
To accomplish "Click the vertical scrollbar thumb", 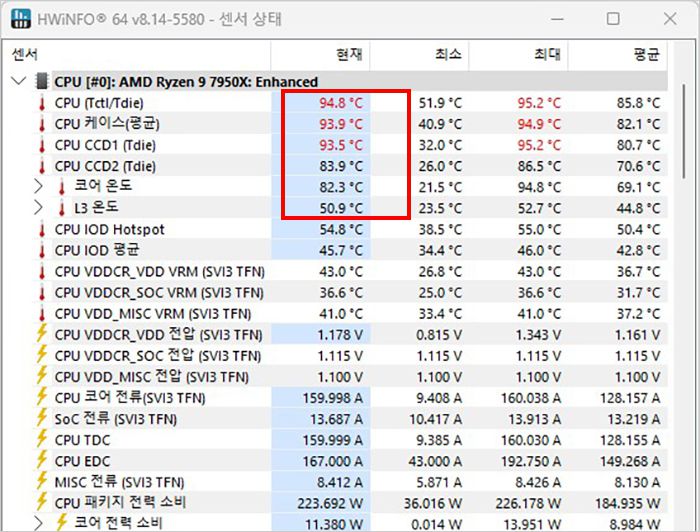I will [x=683, y=132].
